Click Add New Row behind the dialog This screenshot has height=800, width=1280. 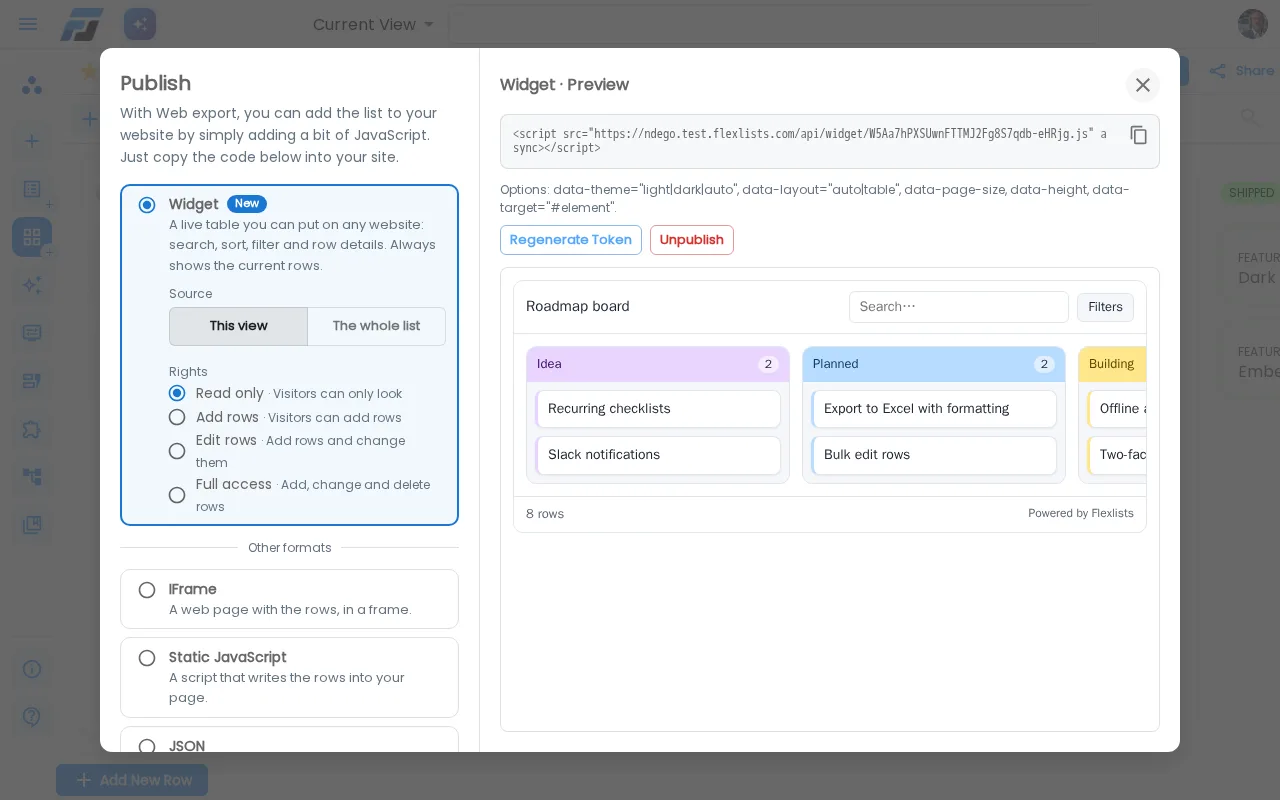tap(132, 780)
